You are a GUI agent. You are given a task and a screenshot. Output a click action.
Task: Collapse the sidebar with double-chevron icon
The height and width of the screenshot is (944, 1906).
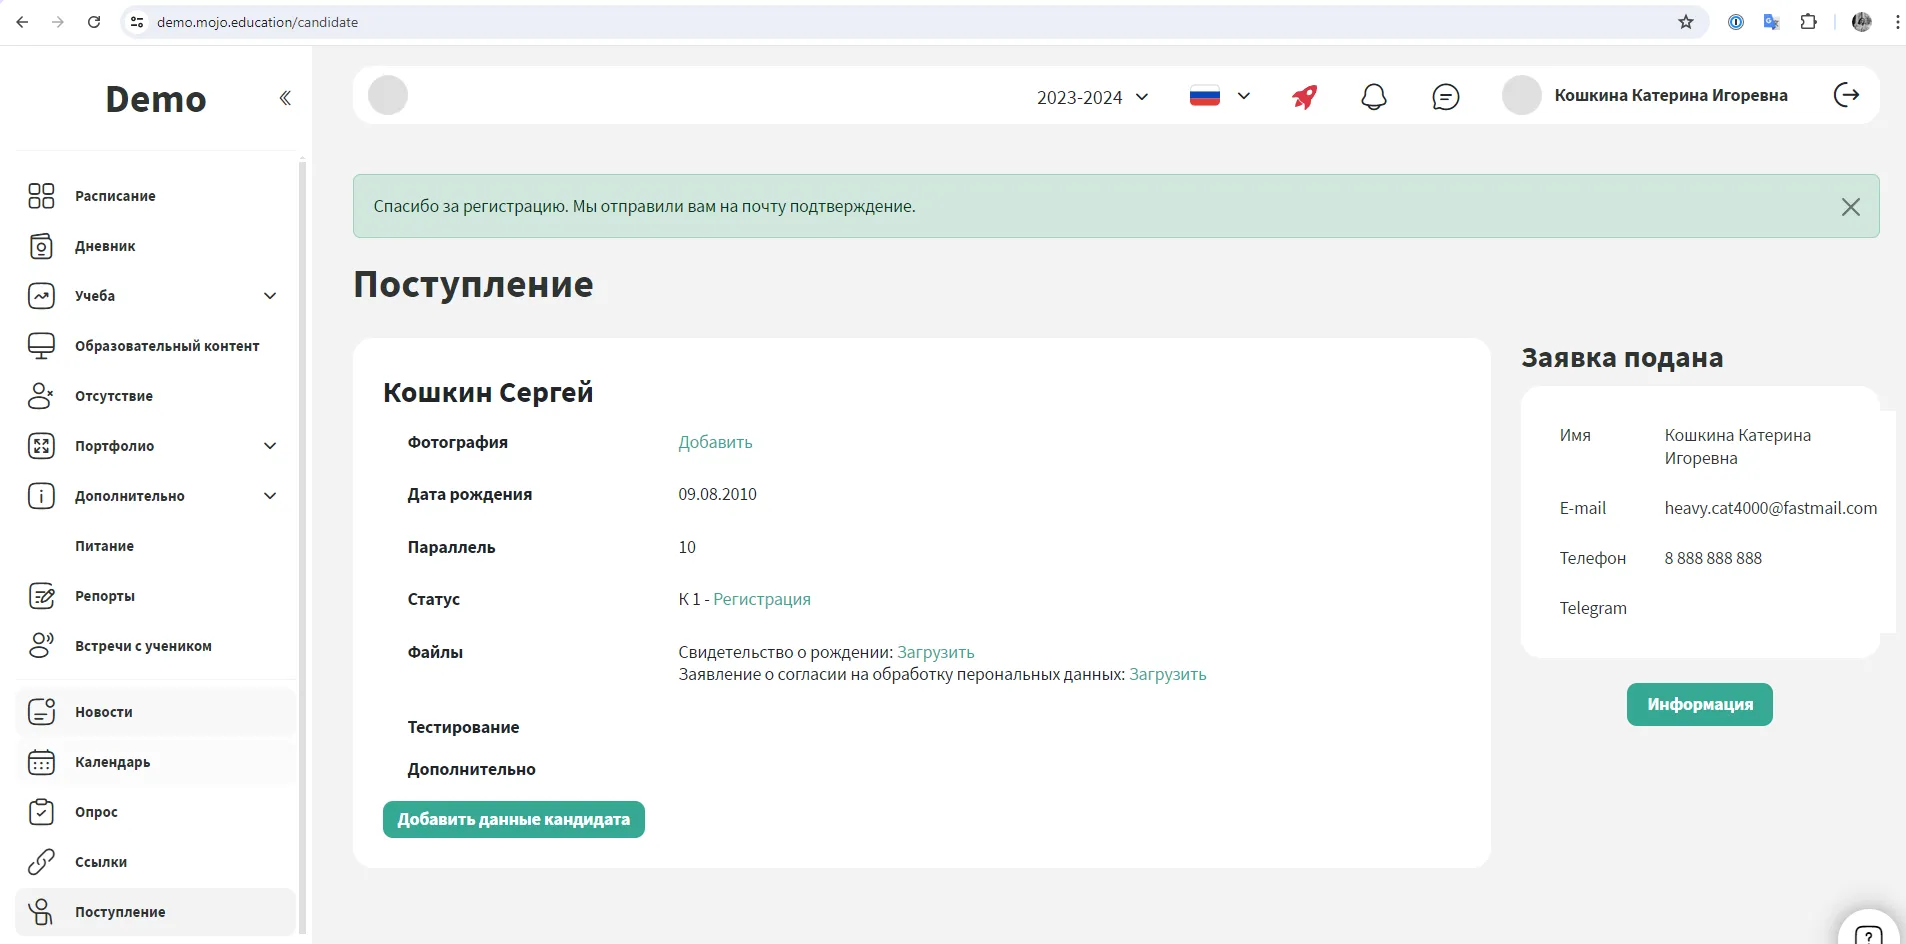click(285, 98)
